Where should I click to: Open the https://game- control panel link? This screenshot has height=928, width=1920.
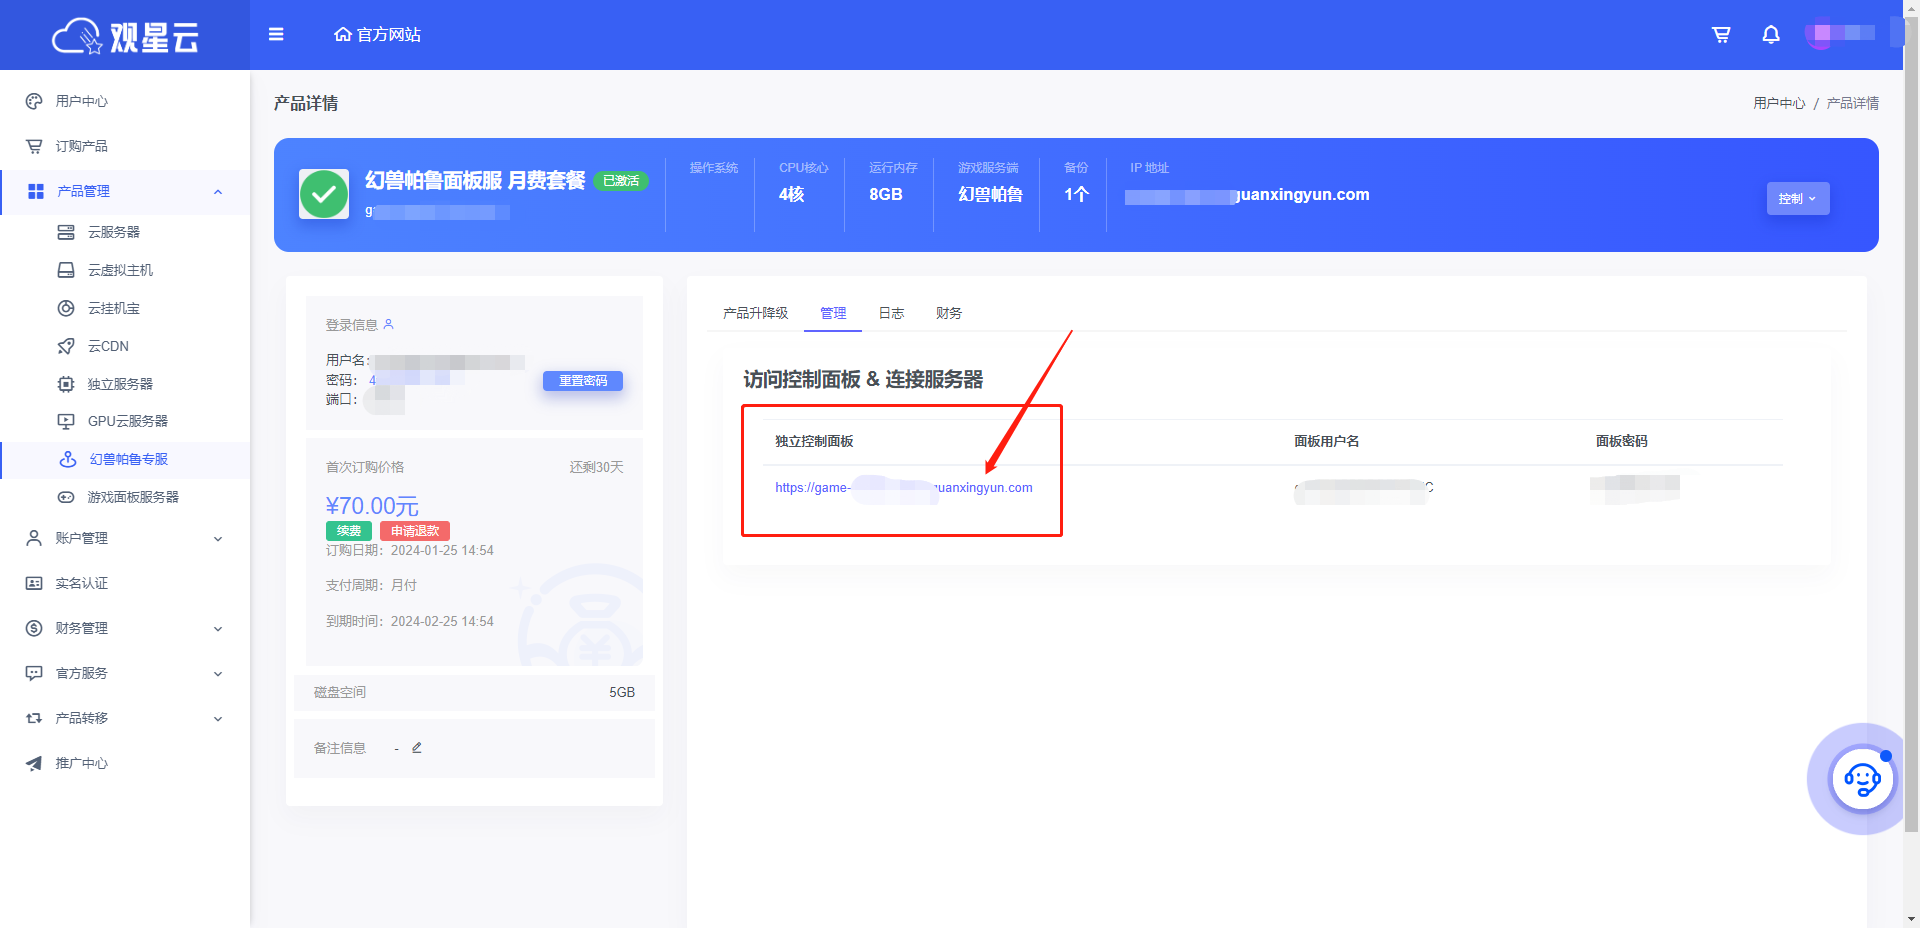tap(903, 488)
